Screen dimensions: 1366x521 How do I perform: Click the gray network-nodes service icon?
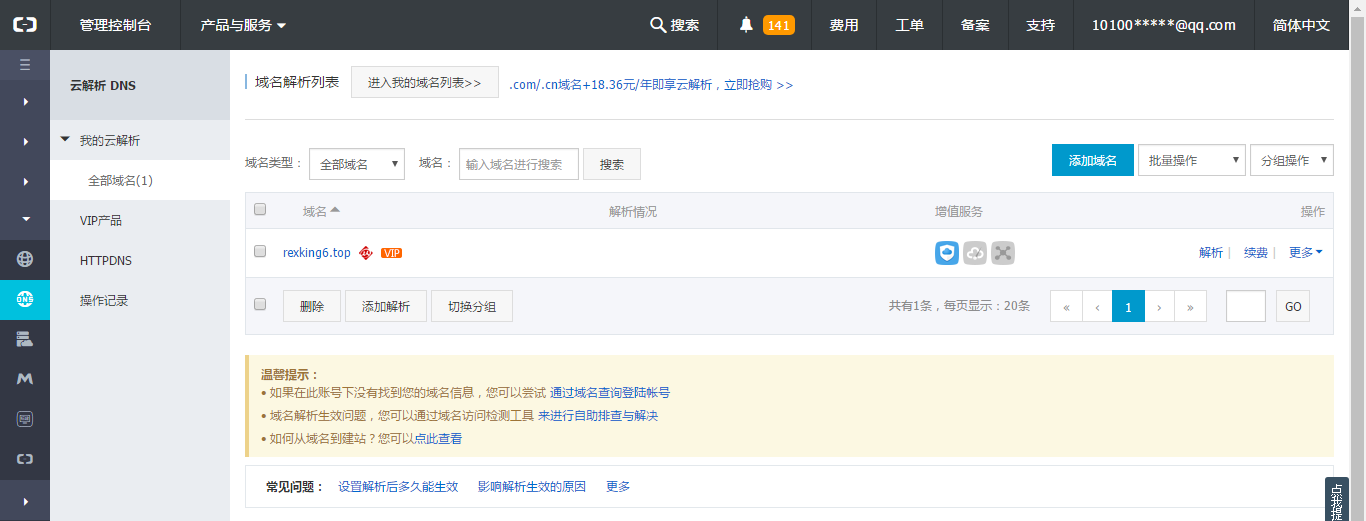1003,253
